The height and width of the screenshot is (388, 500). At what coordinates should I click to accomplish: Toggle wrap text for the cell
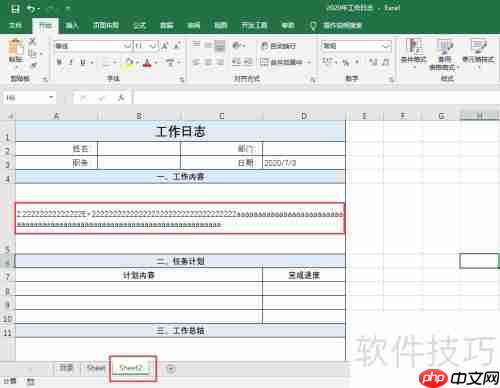coord(279,46)
